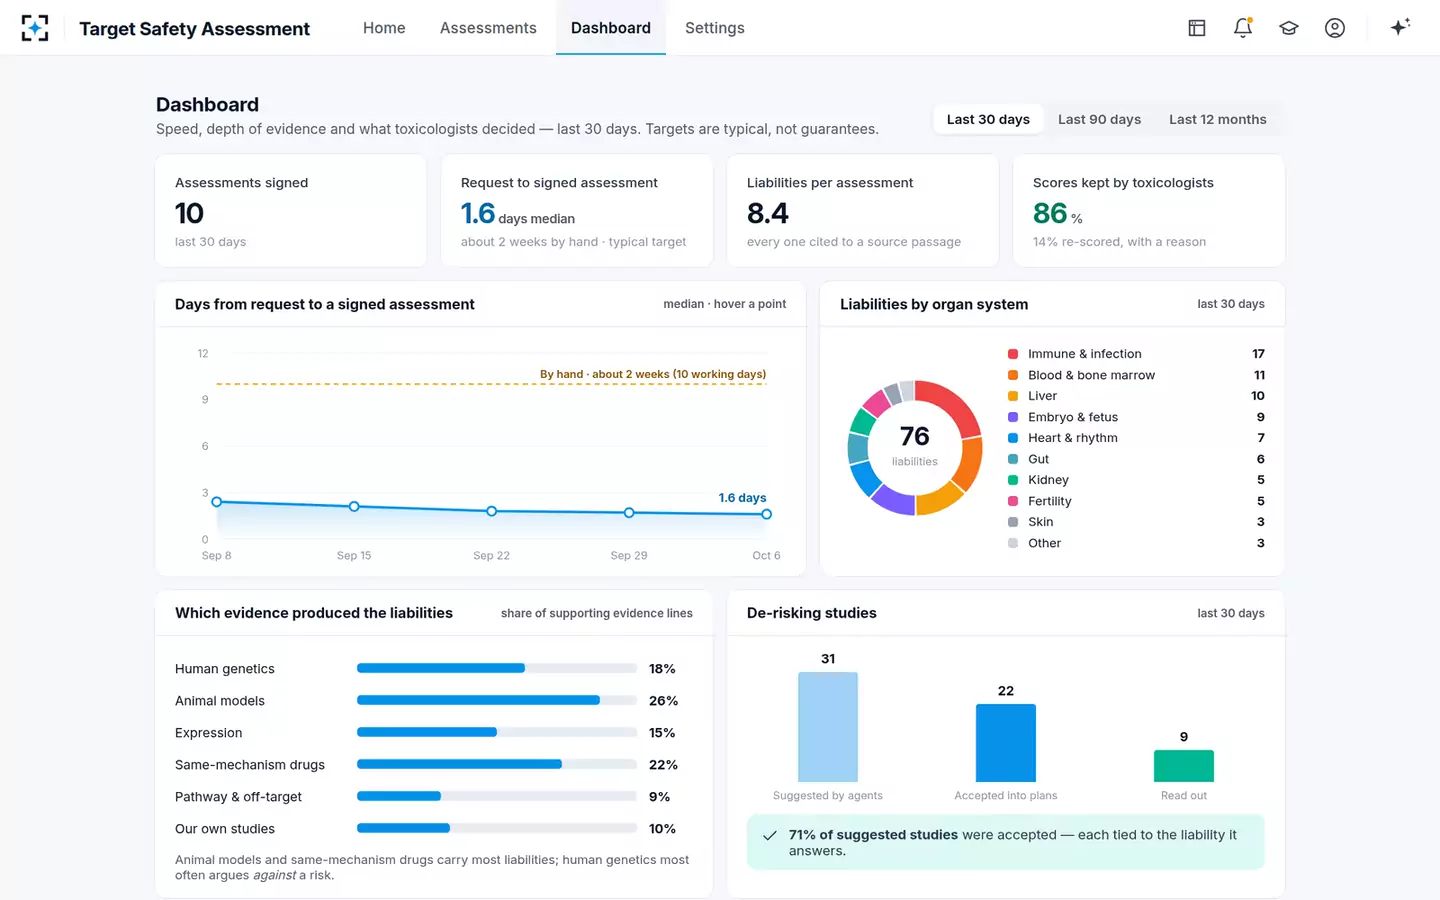
Task: Click the Oct 6 data point on chart
Action: coord(766,514)
